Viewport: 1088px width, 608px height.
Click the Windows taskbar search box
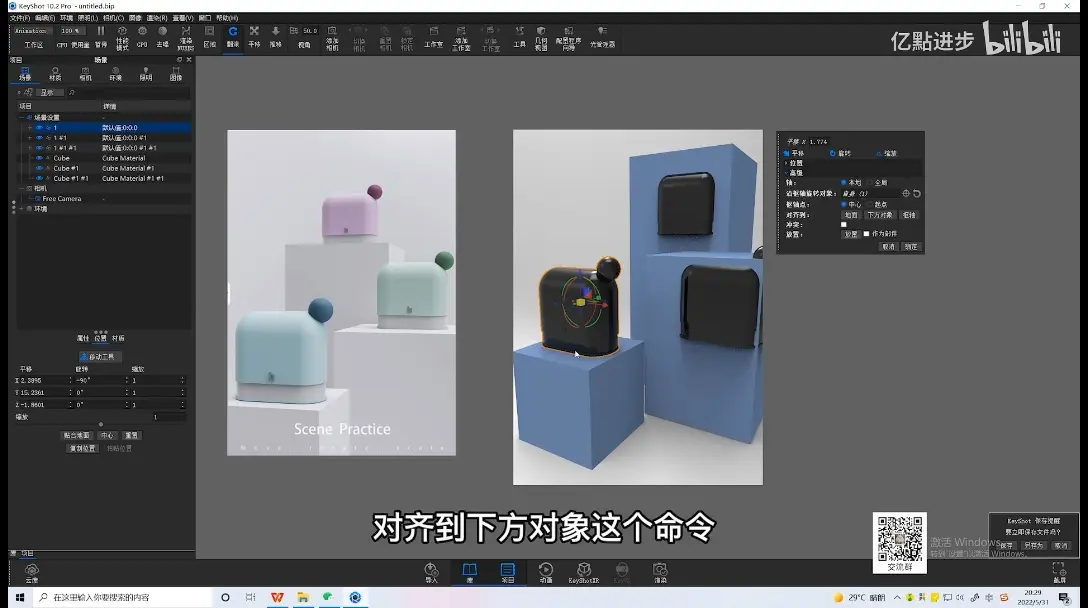coord(123,597)
